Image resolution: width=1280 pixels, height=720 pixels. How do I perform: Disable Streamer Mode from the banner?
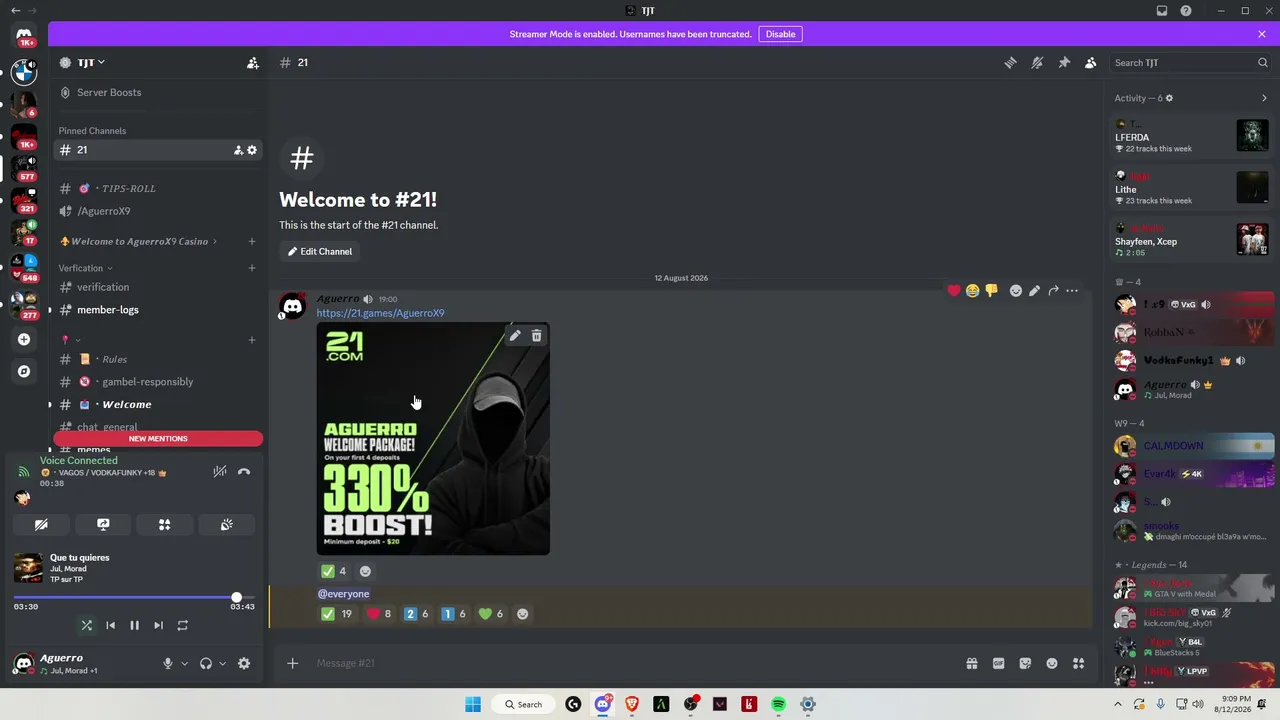(780, 34)
